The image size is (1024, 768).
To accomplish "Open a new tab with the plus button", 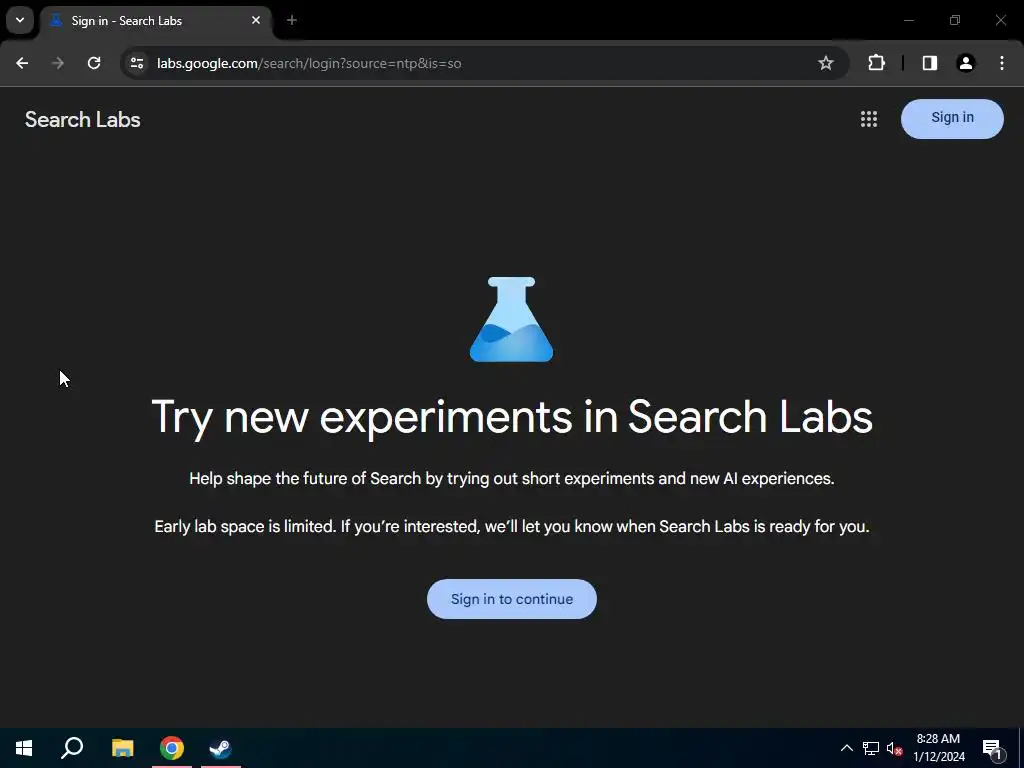I will point(292,20).
